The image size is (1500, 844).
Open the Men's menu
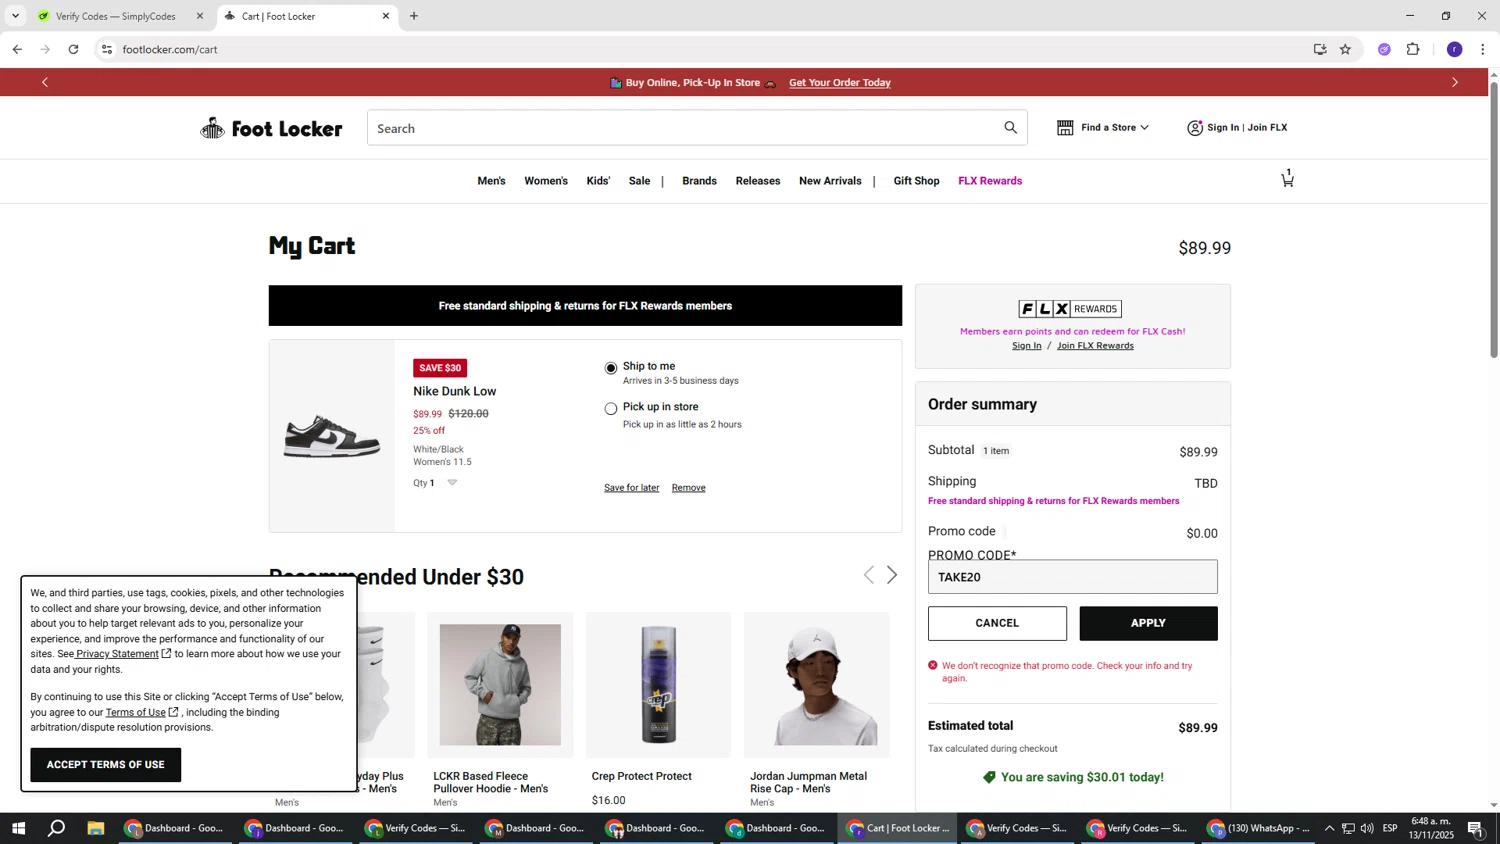(491, 181)
